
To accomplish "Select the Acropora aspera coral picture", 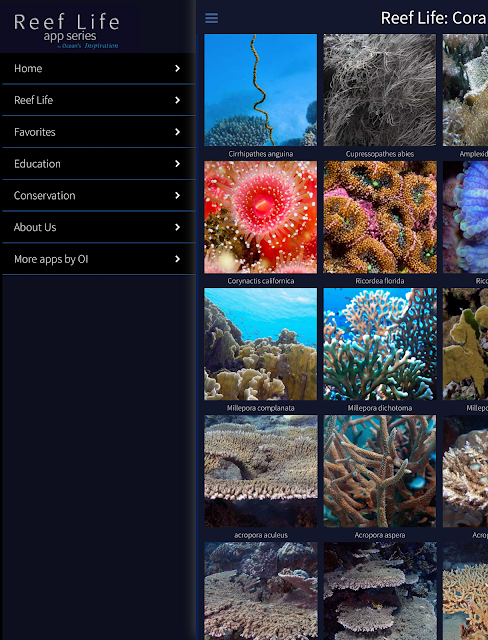I will point(379,471).
